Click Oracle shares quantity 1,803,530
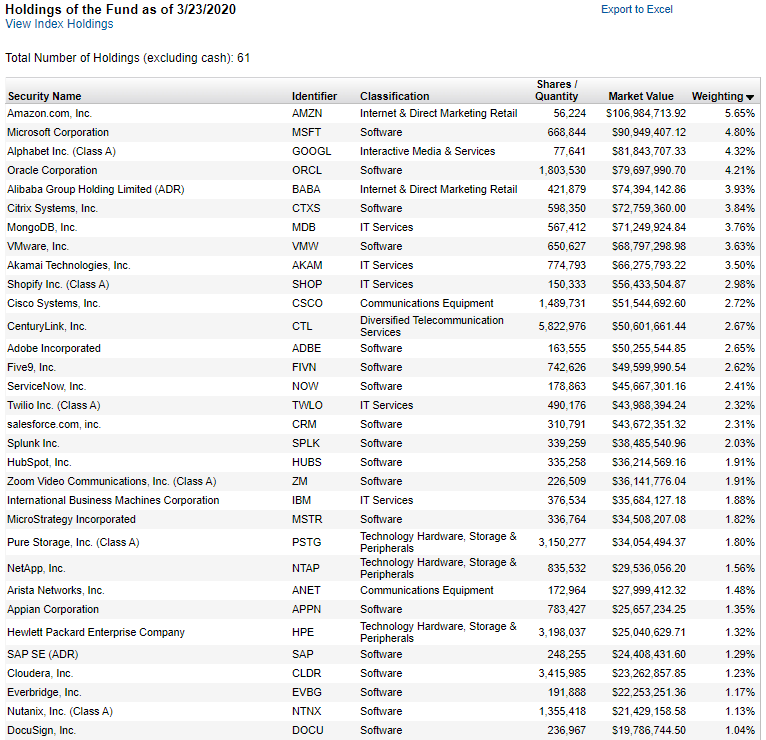766x740 pixels. click(562, 170)
